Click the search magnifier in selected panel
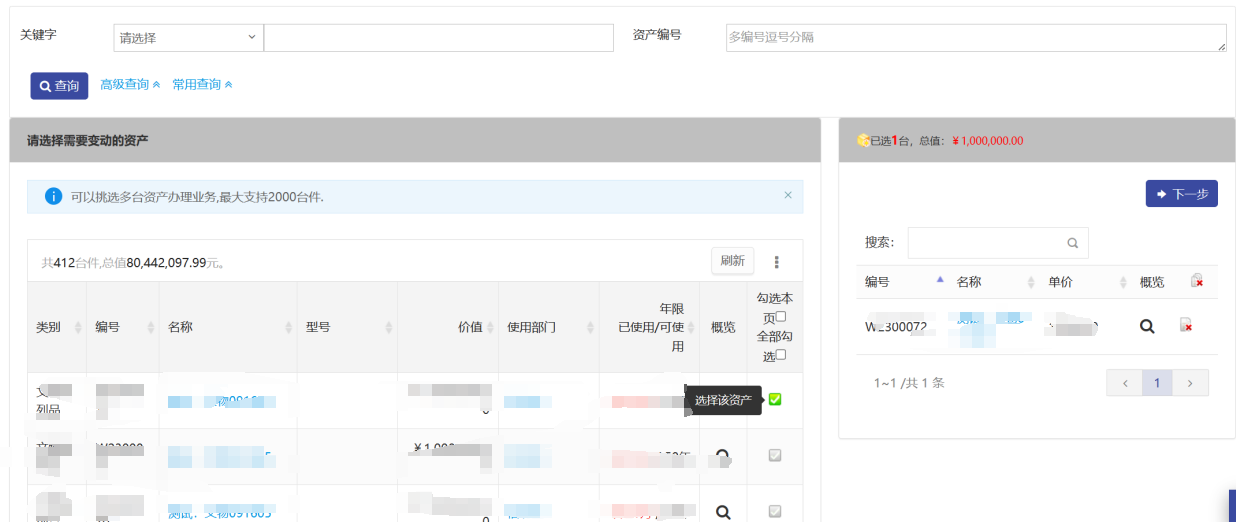This screenshot has width=1236, height=522. coord(1072,243)
